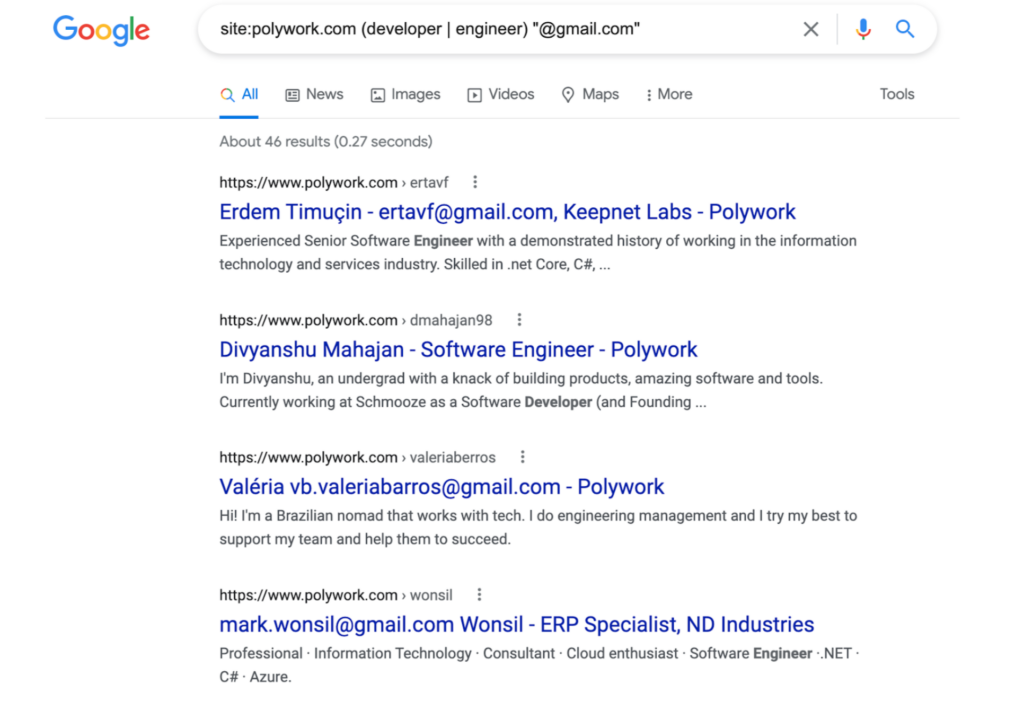Click the polywork.com › valeriaberros URL
This screenshot has height=719, width=1024.
[357, 458]
